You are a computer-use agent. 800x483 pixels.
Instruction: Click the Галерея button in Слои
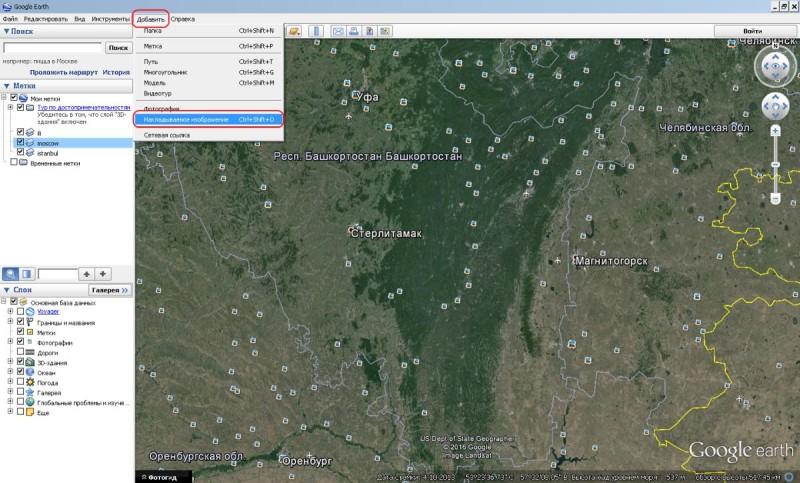110,290
